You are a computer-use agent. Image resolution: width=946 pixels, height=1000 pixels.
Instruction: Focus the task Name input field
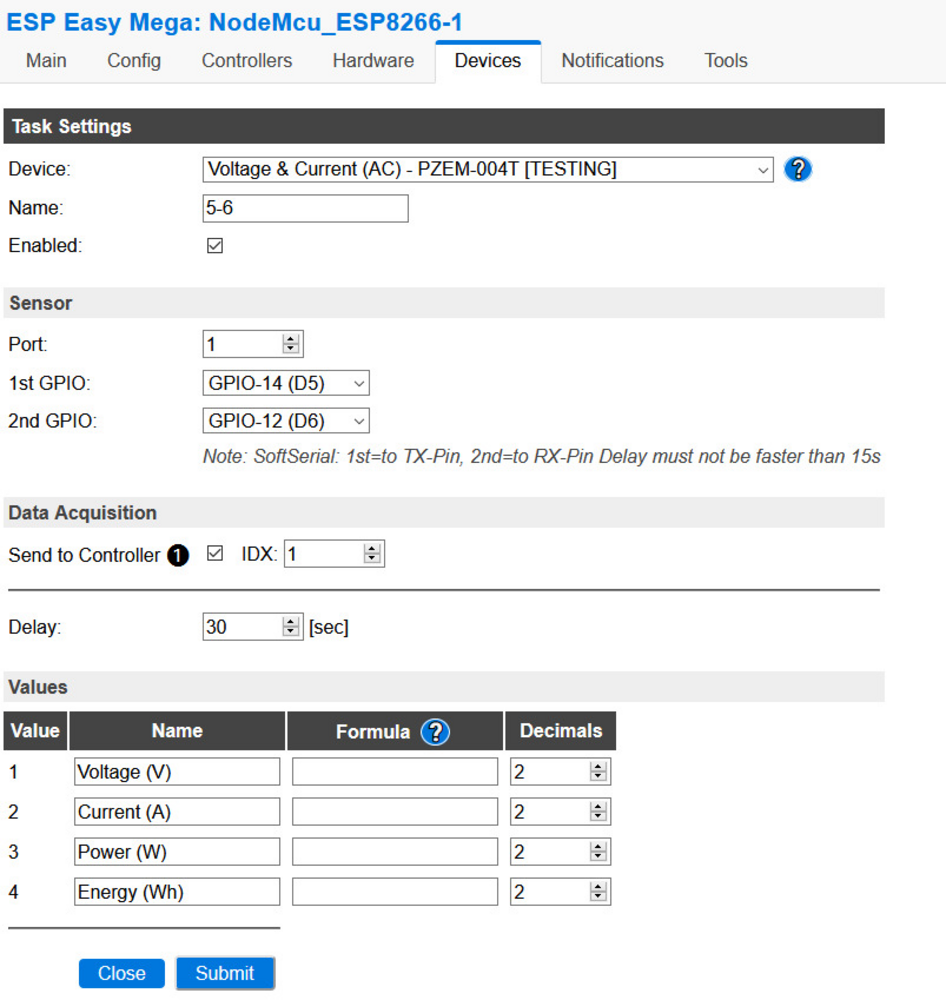coord(306,209)
